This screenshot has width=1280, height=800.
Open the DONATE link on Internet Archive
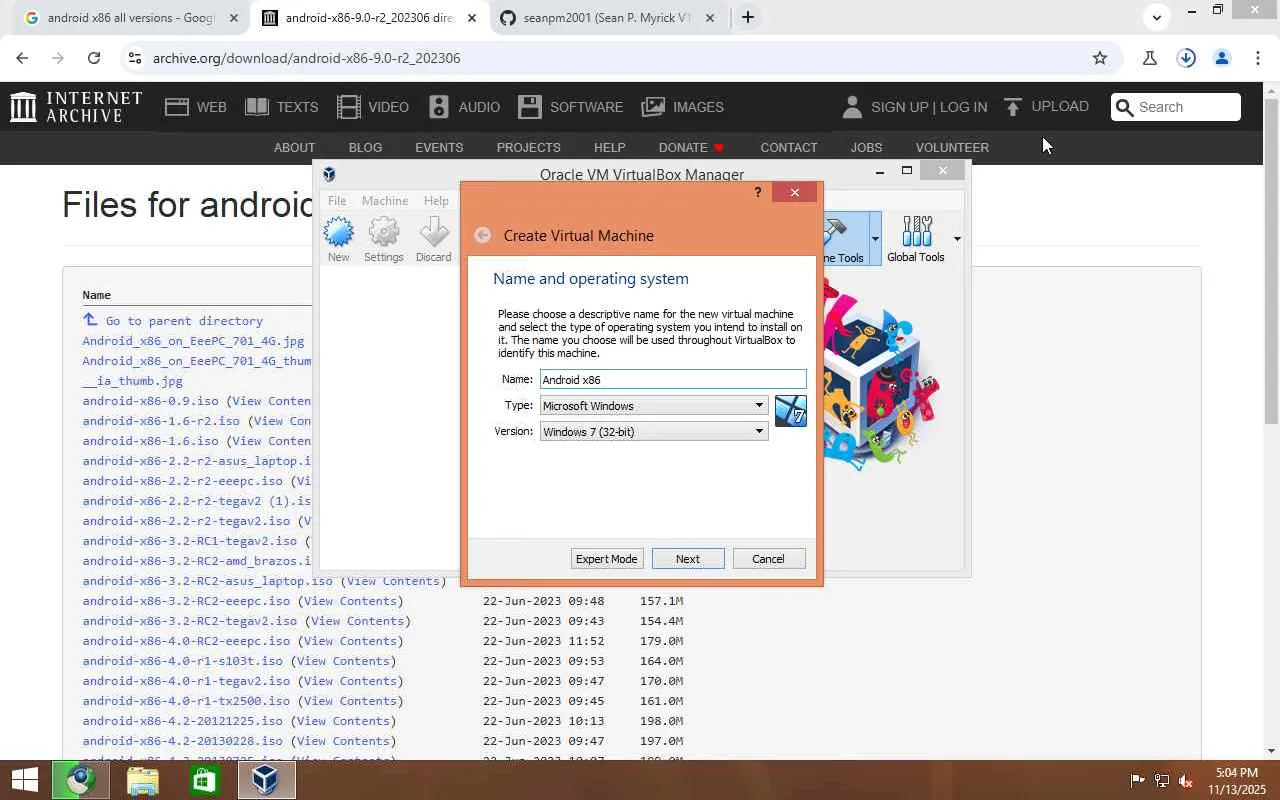tap(691, 147)
